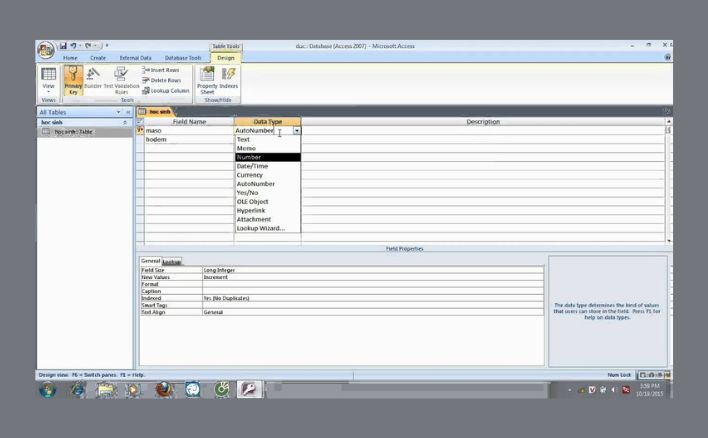Viewport: 708px width, 438px height.
Task: Open the Indexes window
Action: point(229,79)
